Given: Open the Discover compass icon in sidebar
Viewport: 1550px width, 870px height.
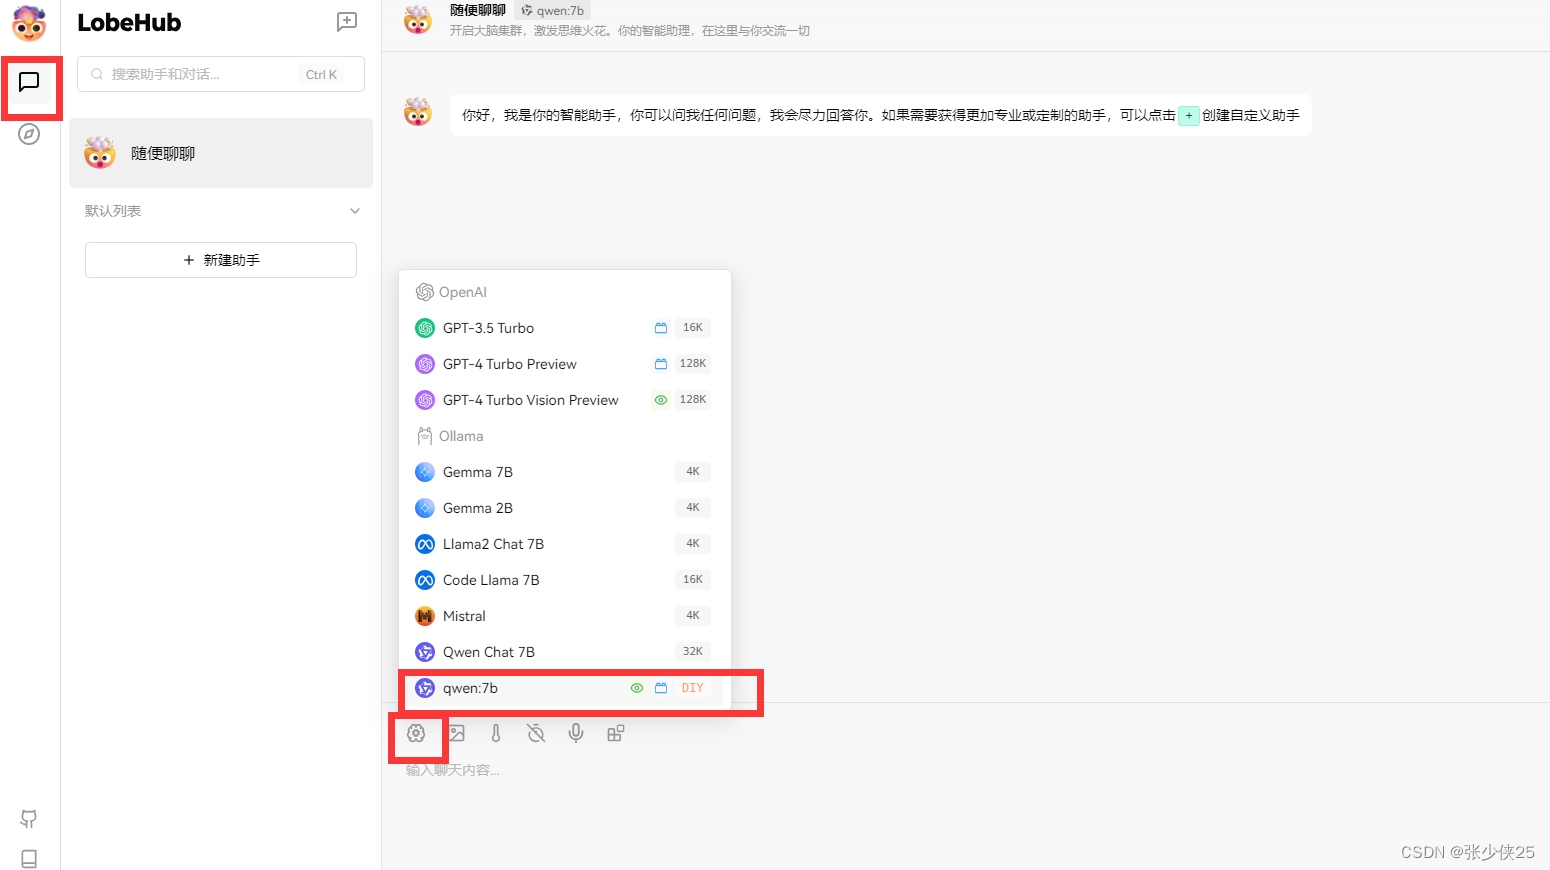Looking at the screenshot, I should point(30,134).
